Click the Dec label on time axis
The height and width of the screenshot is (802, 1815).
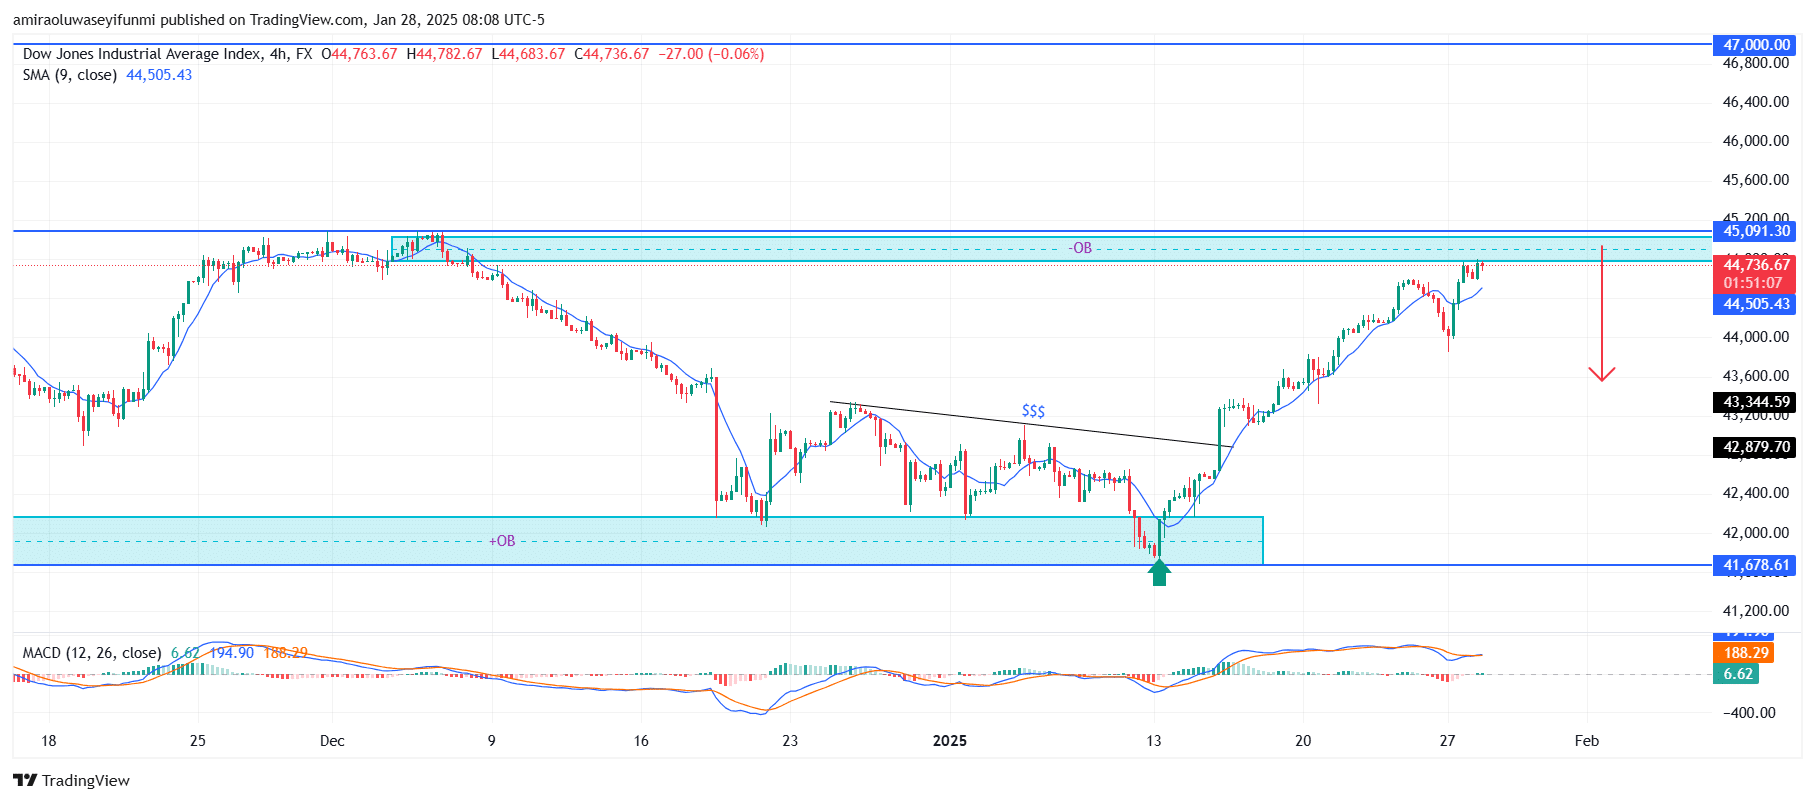332,741
